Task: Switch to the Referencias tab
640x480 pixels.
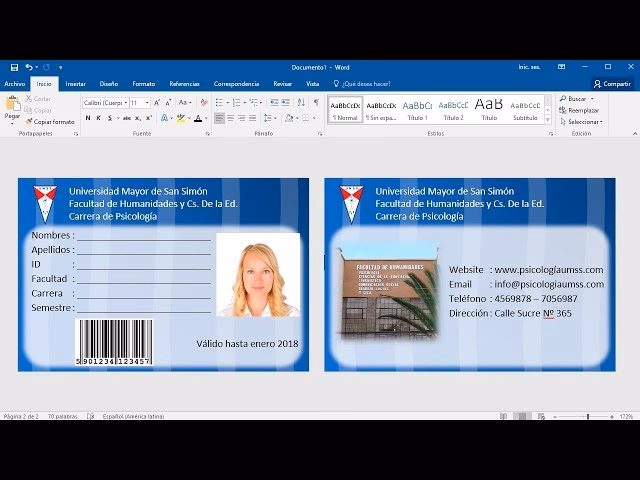Action: [x=184, y=84]
